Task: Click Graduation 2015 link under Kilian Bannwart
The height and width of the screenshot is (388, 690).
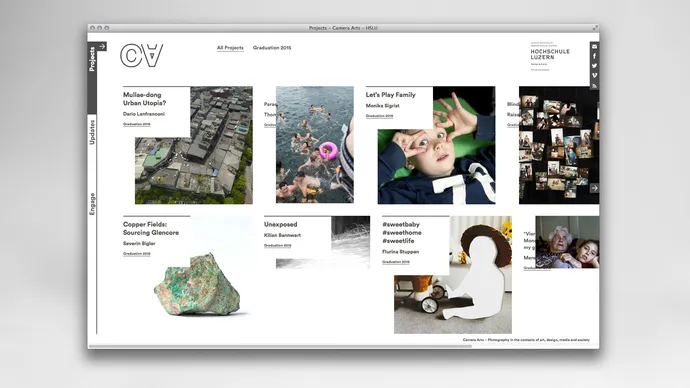Action: tap(278, 245)
